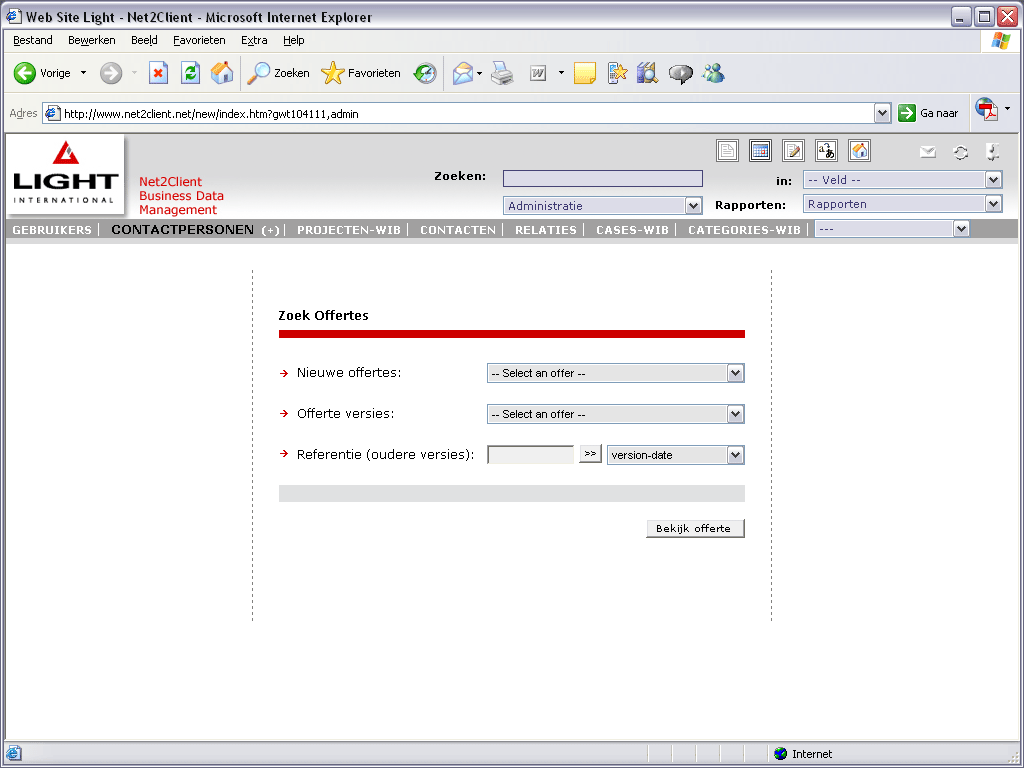Open the Discuss speech bubble icon

pos(680,73)
